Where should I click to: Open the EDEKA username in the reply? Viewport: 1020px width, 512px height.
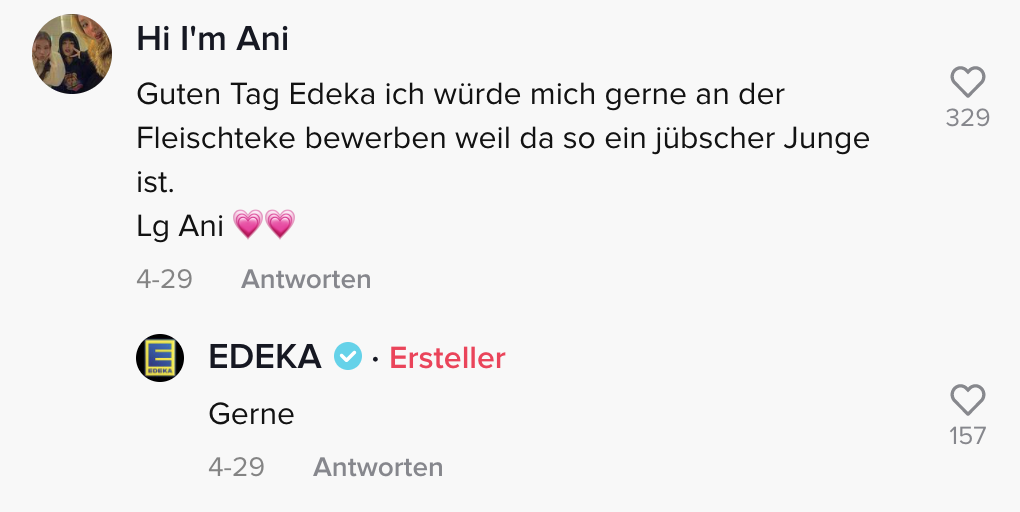coord(265,356)
